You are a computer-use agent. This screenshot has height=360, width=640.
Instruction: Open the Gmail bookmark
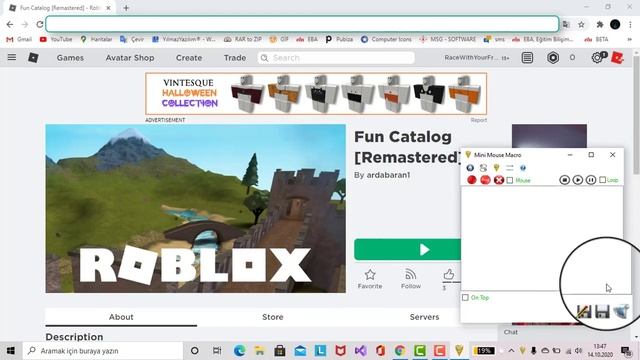pyautogui.click(x=19, y=39)
